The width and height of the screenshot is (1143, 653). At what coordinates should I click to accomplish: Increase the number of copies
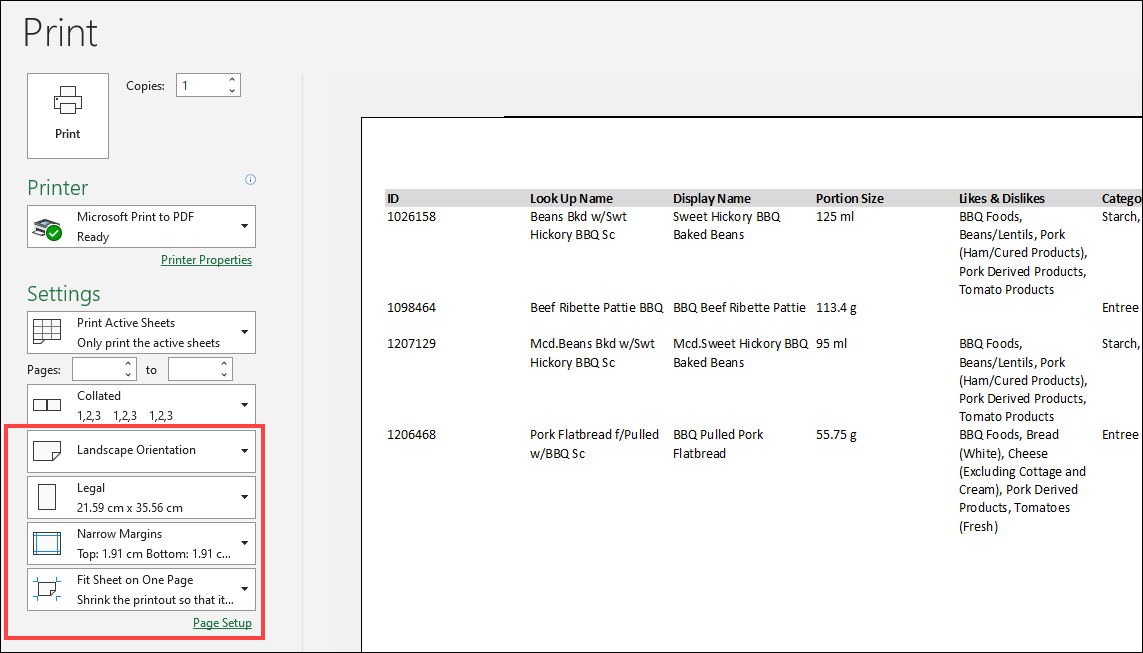[232, 80]
